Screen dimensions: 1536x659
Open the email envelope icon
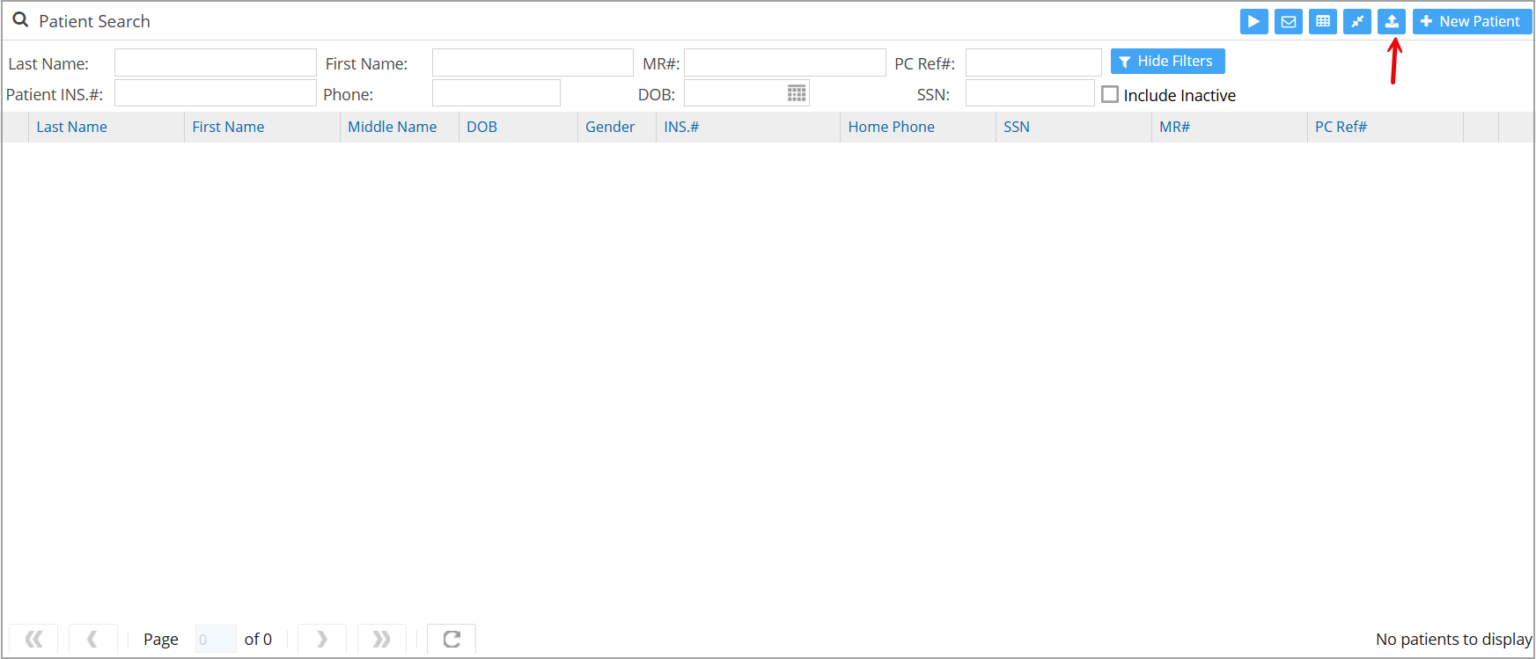pos(1288,21)
